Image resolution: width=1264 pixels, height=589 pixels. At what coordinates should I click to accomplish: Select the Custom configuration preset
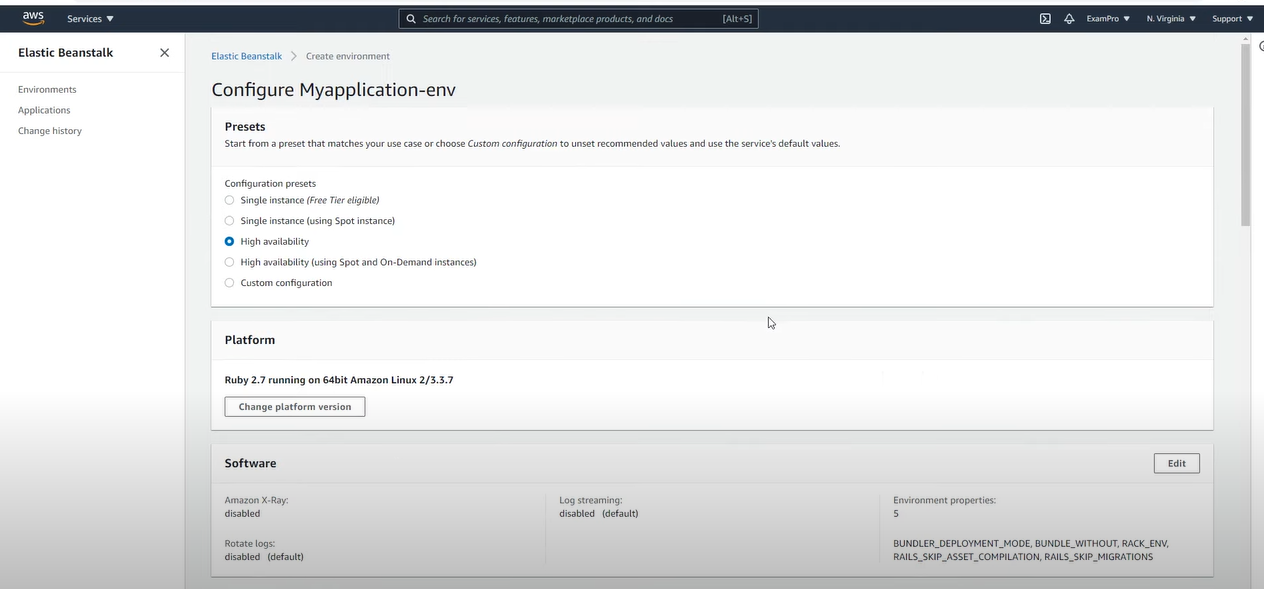click(x=229, y=283)
